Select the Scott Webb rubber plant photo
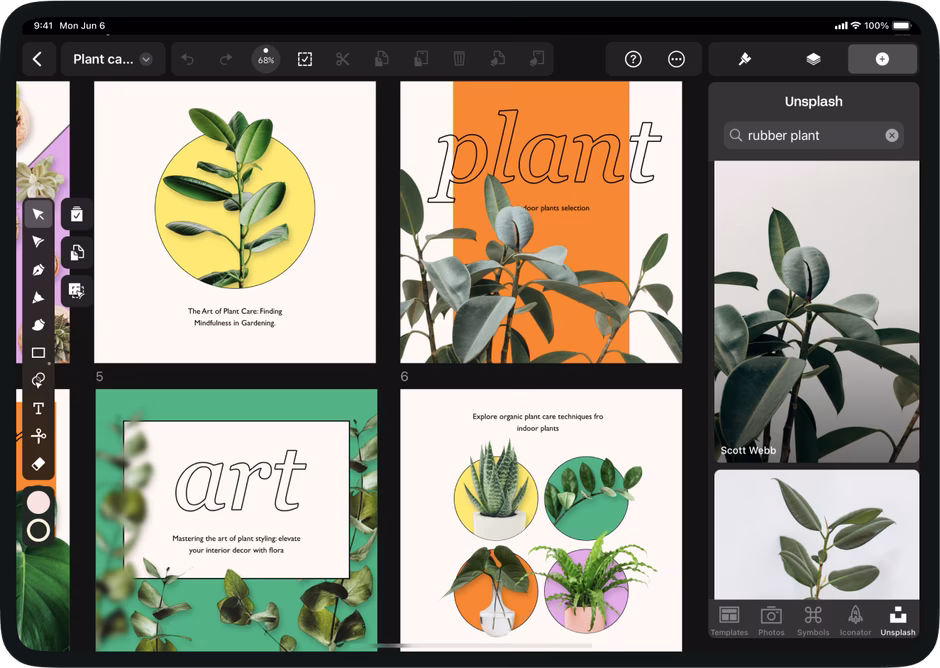Image resolution: width=940 pixels, height=668 pixels. (x=816, y=311)
